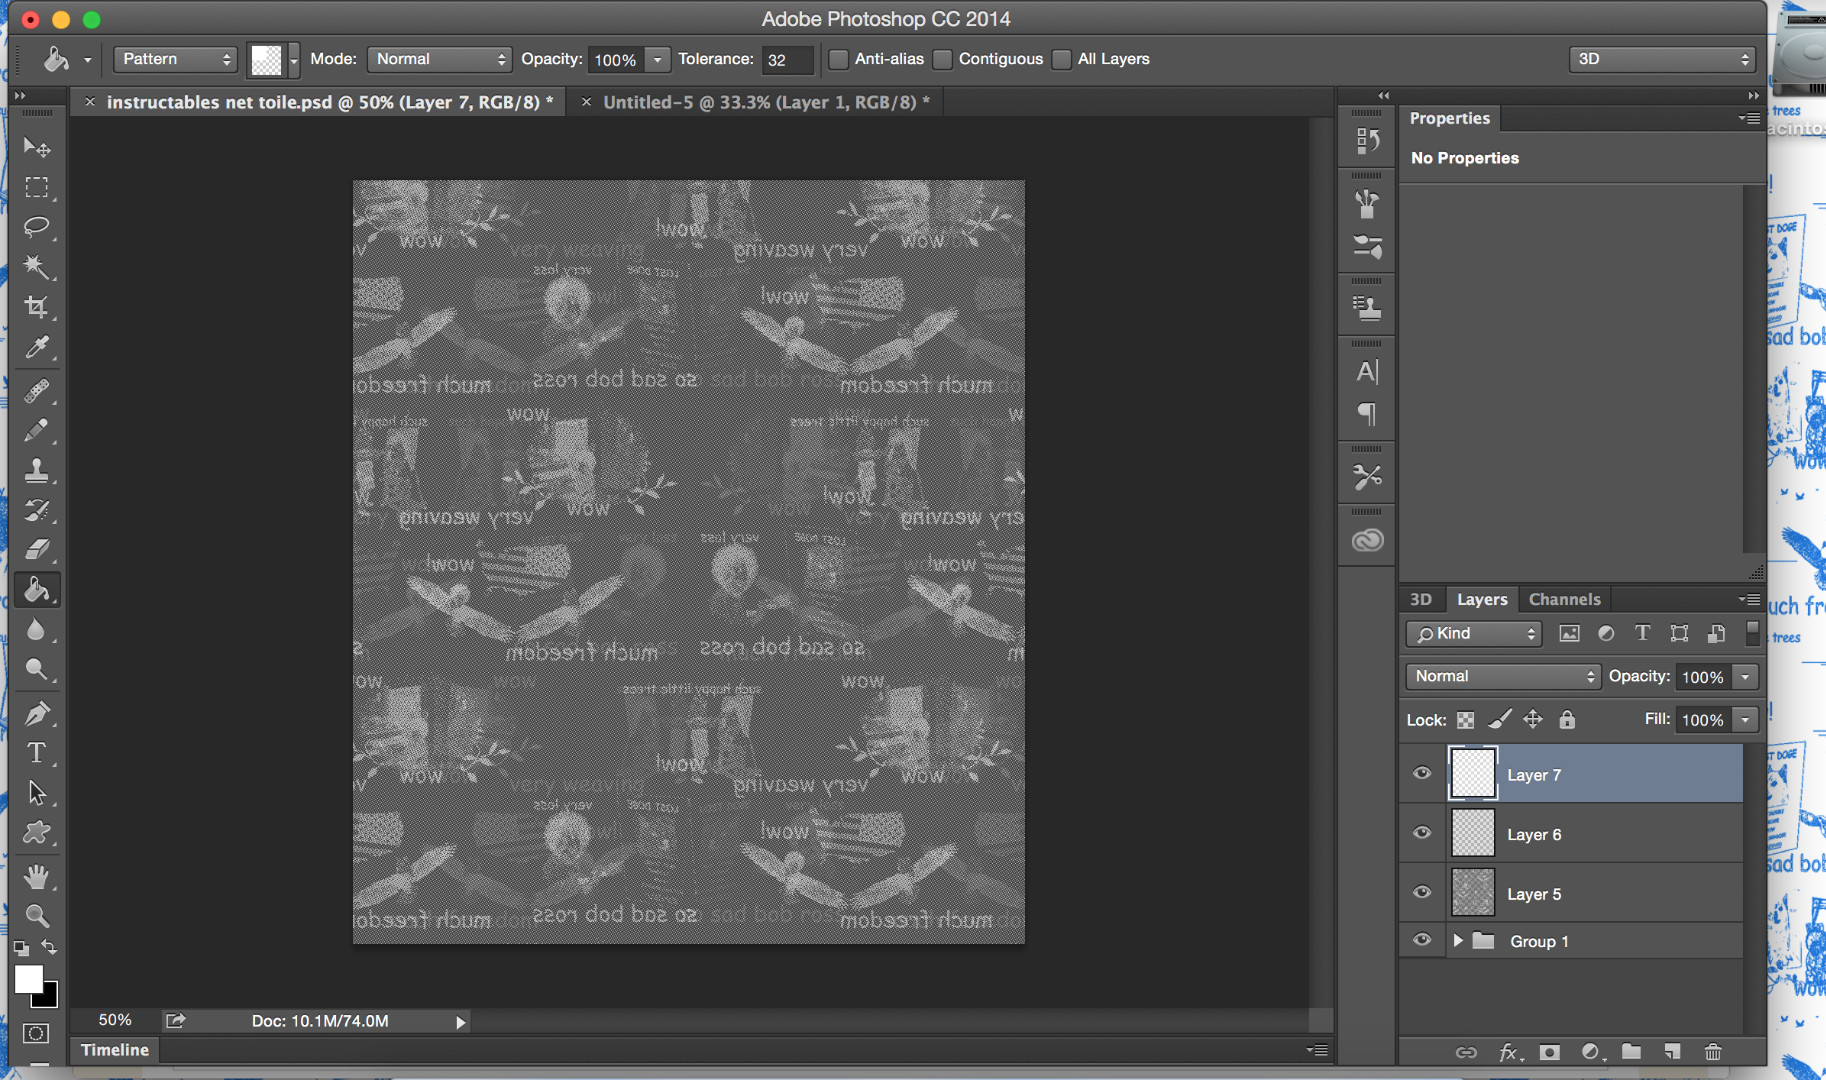Click the status bar share/export button
The width and height of the screenshot is (1826, 1080).
(176, 1021)
